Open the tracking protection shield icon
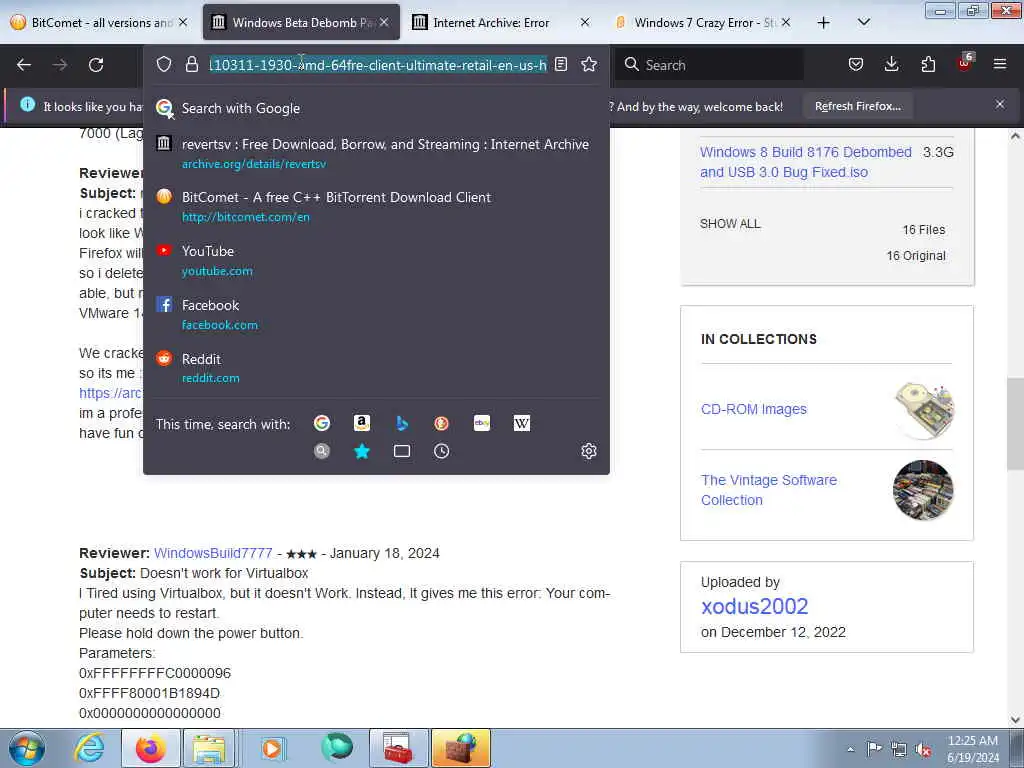The height and width of the screenshot is (768, 1024). pyautogui.click(x=164, y=64)
